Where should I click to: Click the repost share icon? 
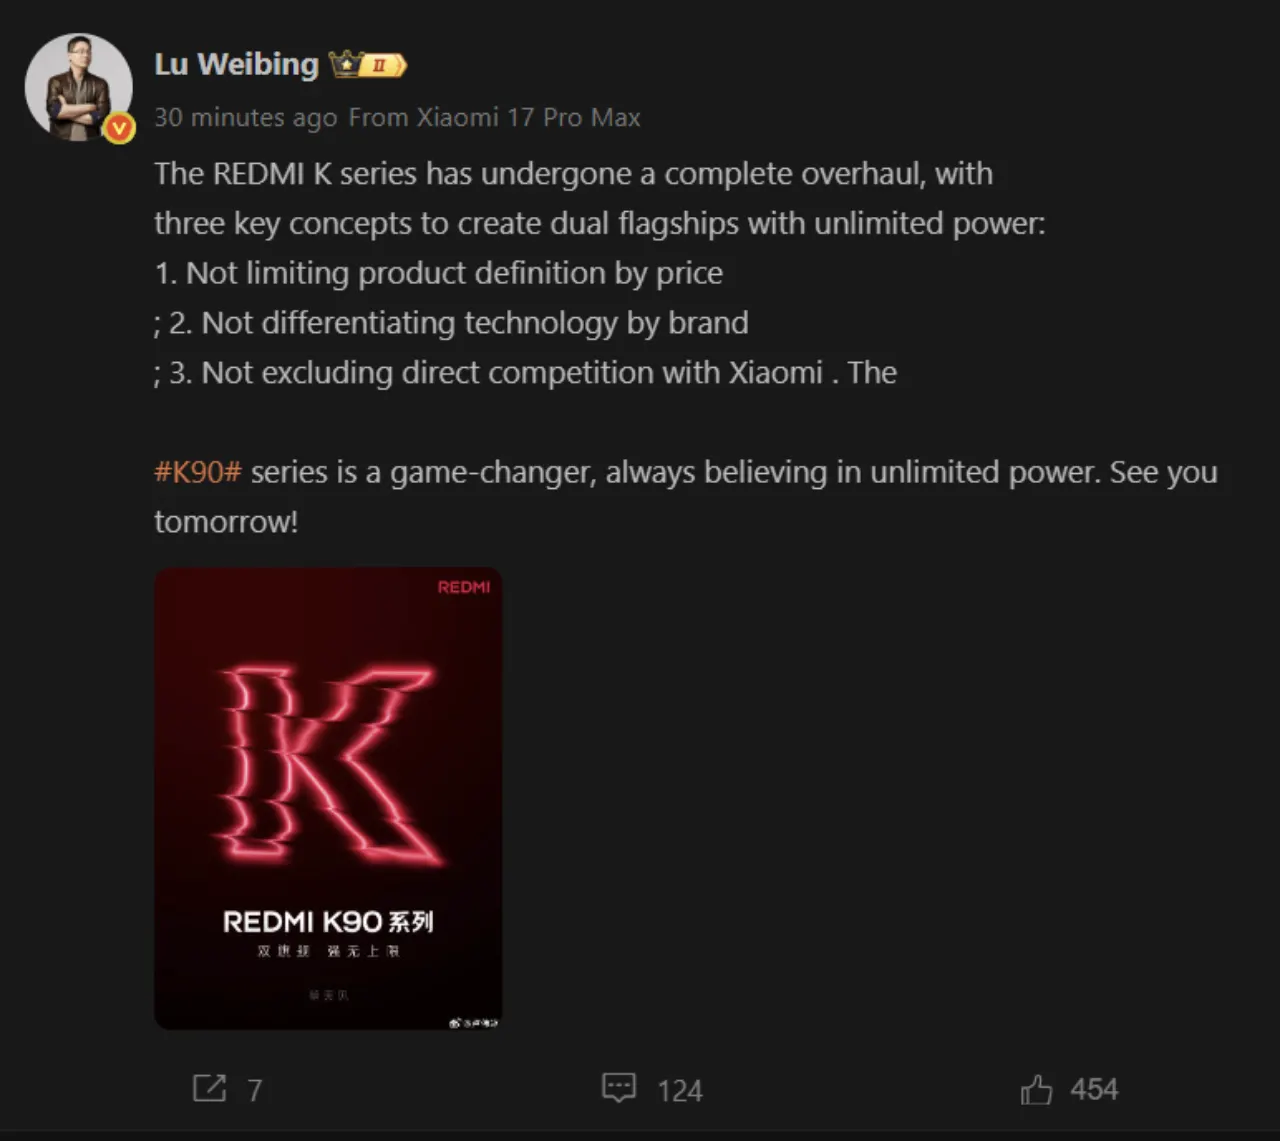(209, 1088)
